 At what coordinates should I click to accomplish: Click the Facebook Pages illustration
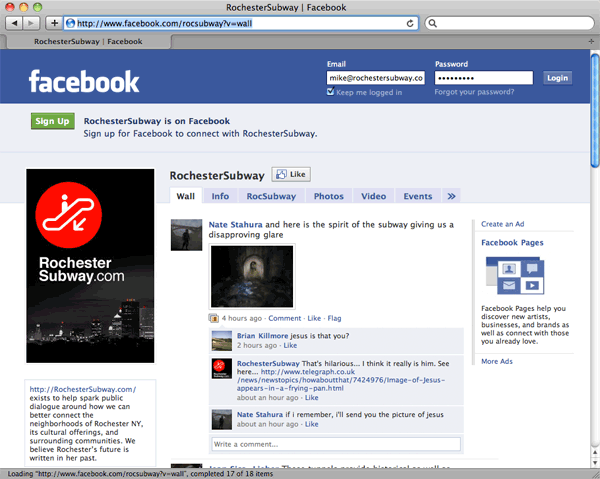pos(515,275)
